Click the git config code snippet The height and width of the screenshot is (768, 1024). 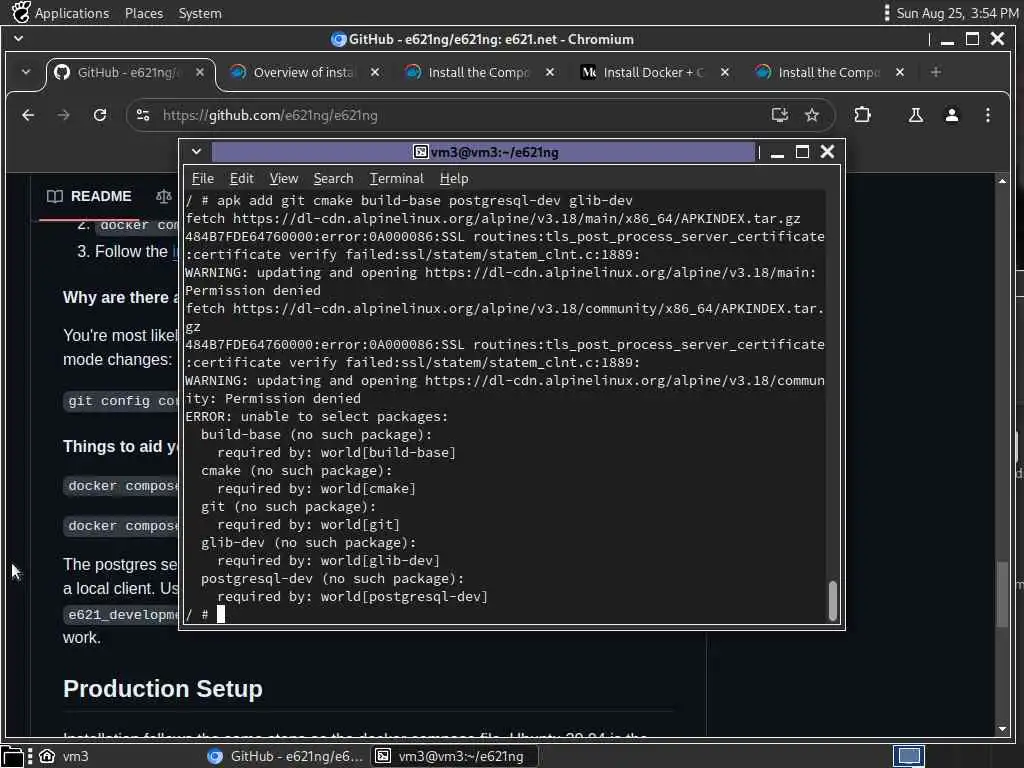pyautogui.click(x=122, y=401)
